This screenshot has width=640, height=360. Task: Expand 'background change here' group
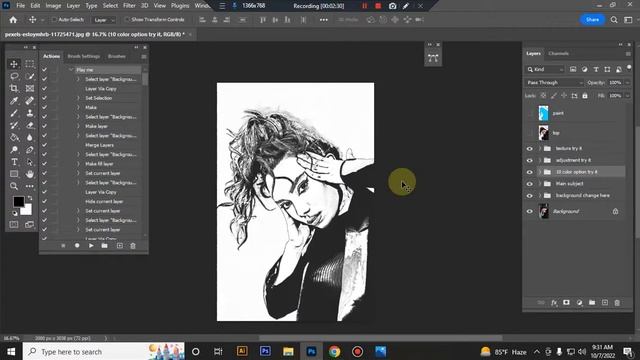click(540, 196)
